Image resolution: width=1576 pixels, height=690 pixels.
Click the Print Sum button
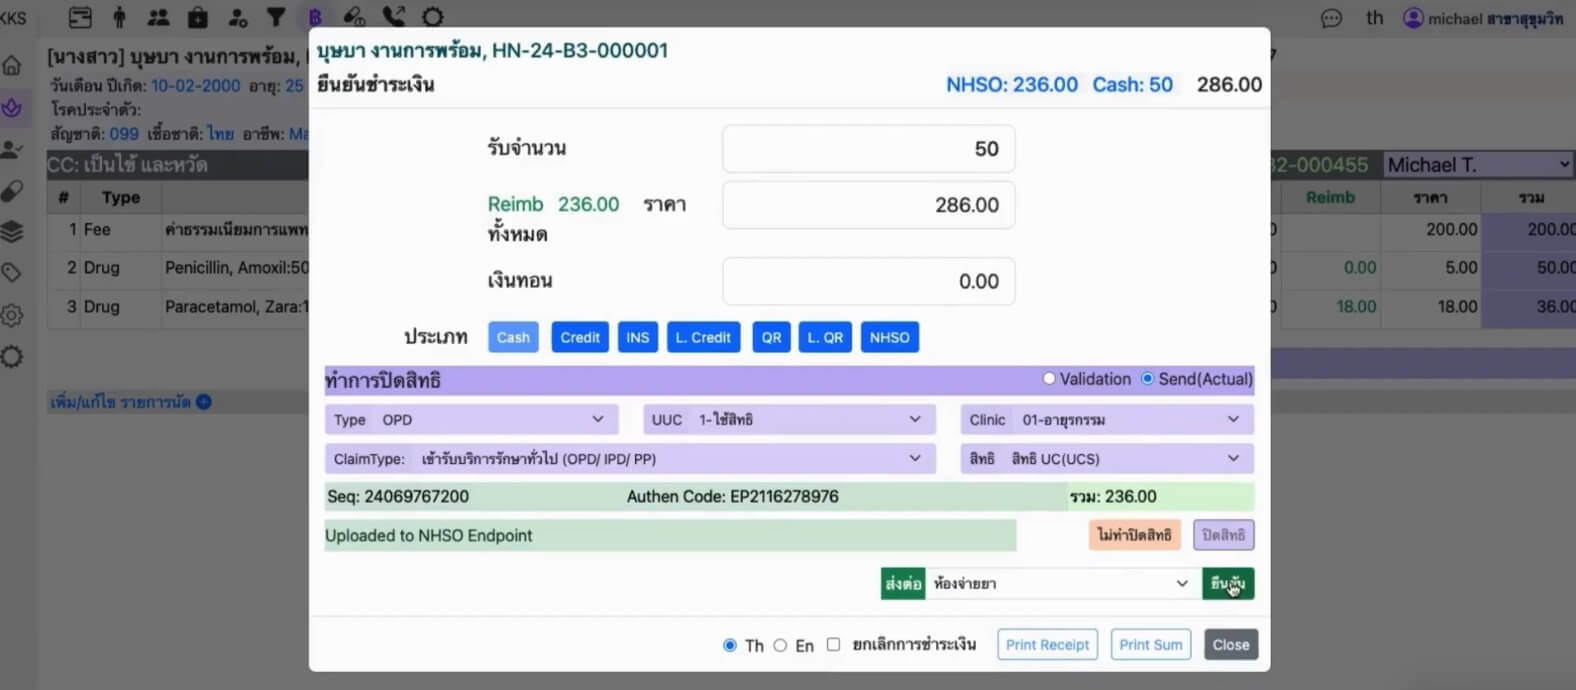(1150, 645)
